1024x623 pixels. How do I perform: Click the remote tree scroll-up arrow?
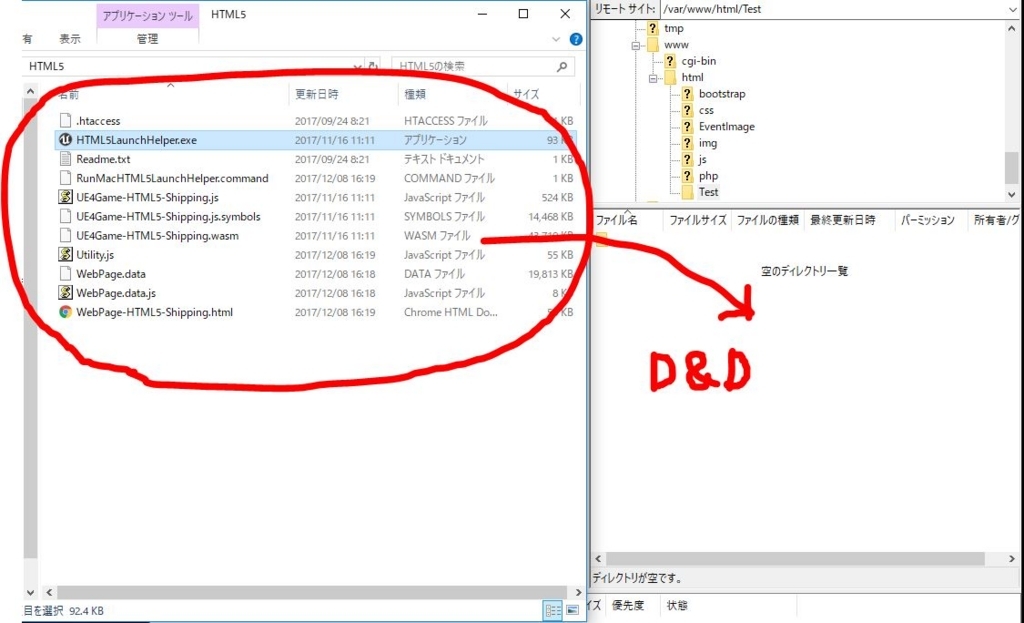point(1012,28)
